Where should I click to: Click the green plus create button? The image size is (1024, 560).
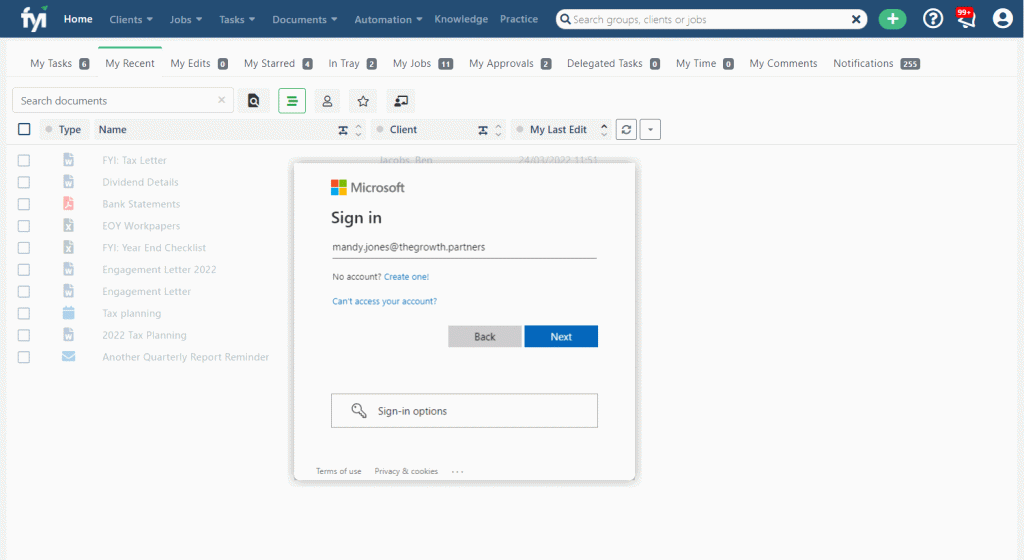pyautogui.click(x=892, y=19)
